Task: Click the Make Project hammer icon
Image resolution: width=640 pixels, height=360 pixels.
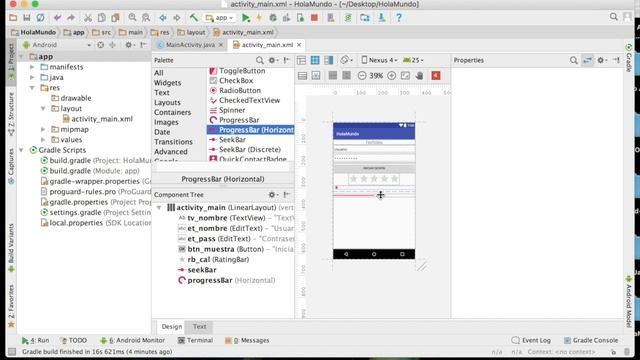Action: coord(193,18)
